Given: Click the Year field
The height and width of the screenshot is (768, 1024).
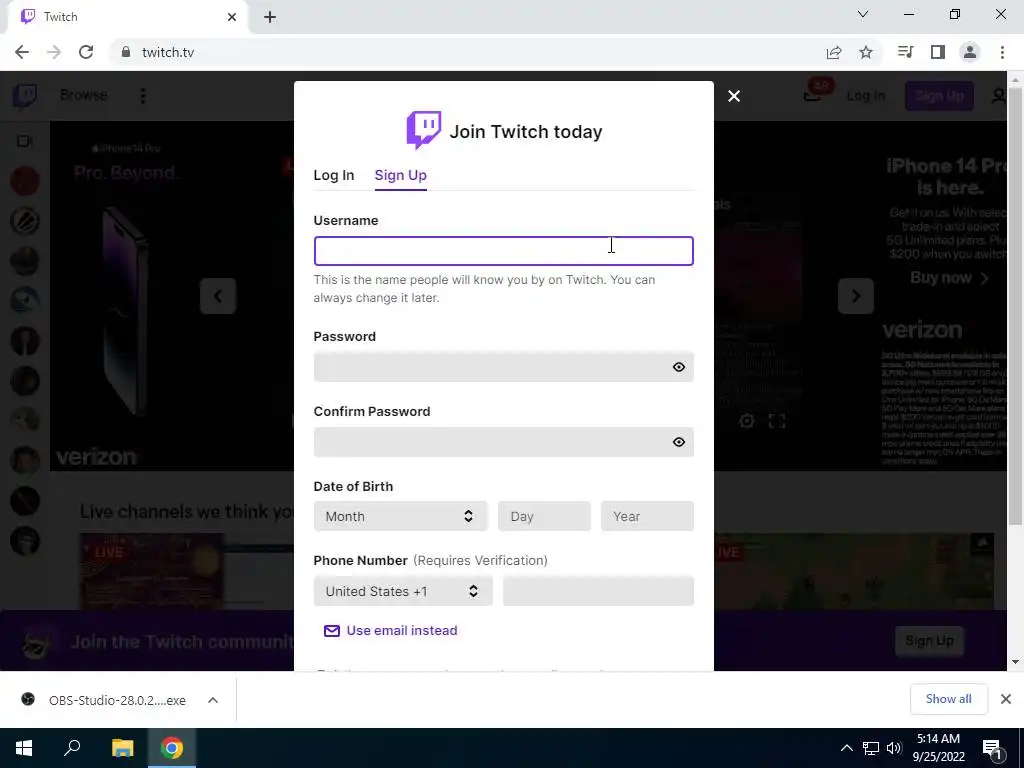Looking at the screenshot, I should click(x=647, y=516).
